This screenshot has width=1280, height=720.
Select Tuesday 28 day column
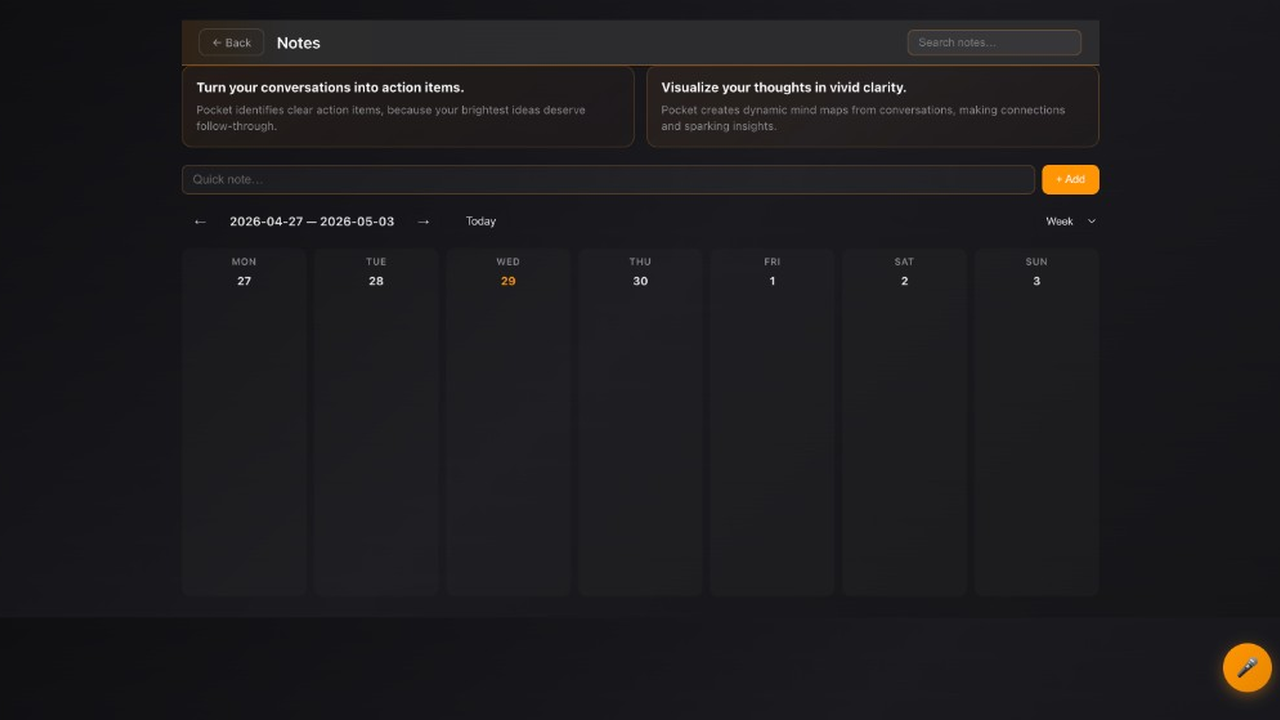(376, 422)
